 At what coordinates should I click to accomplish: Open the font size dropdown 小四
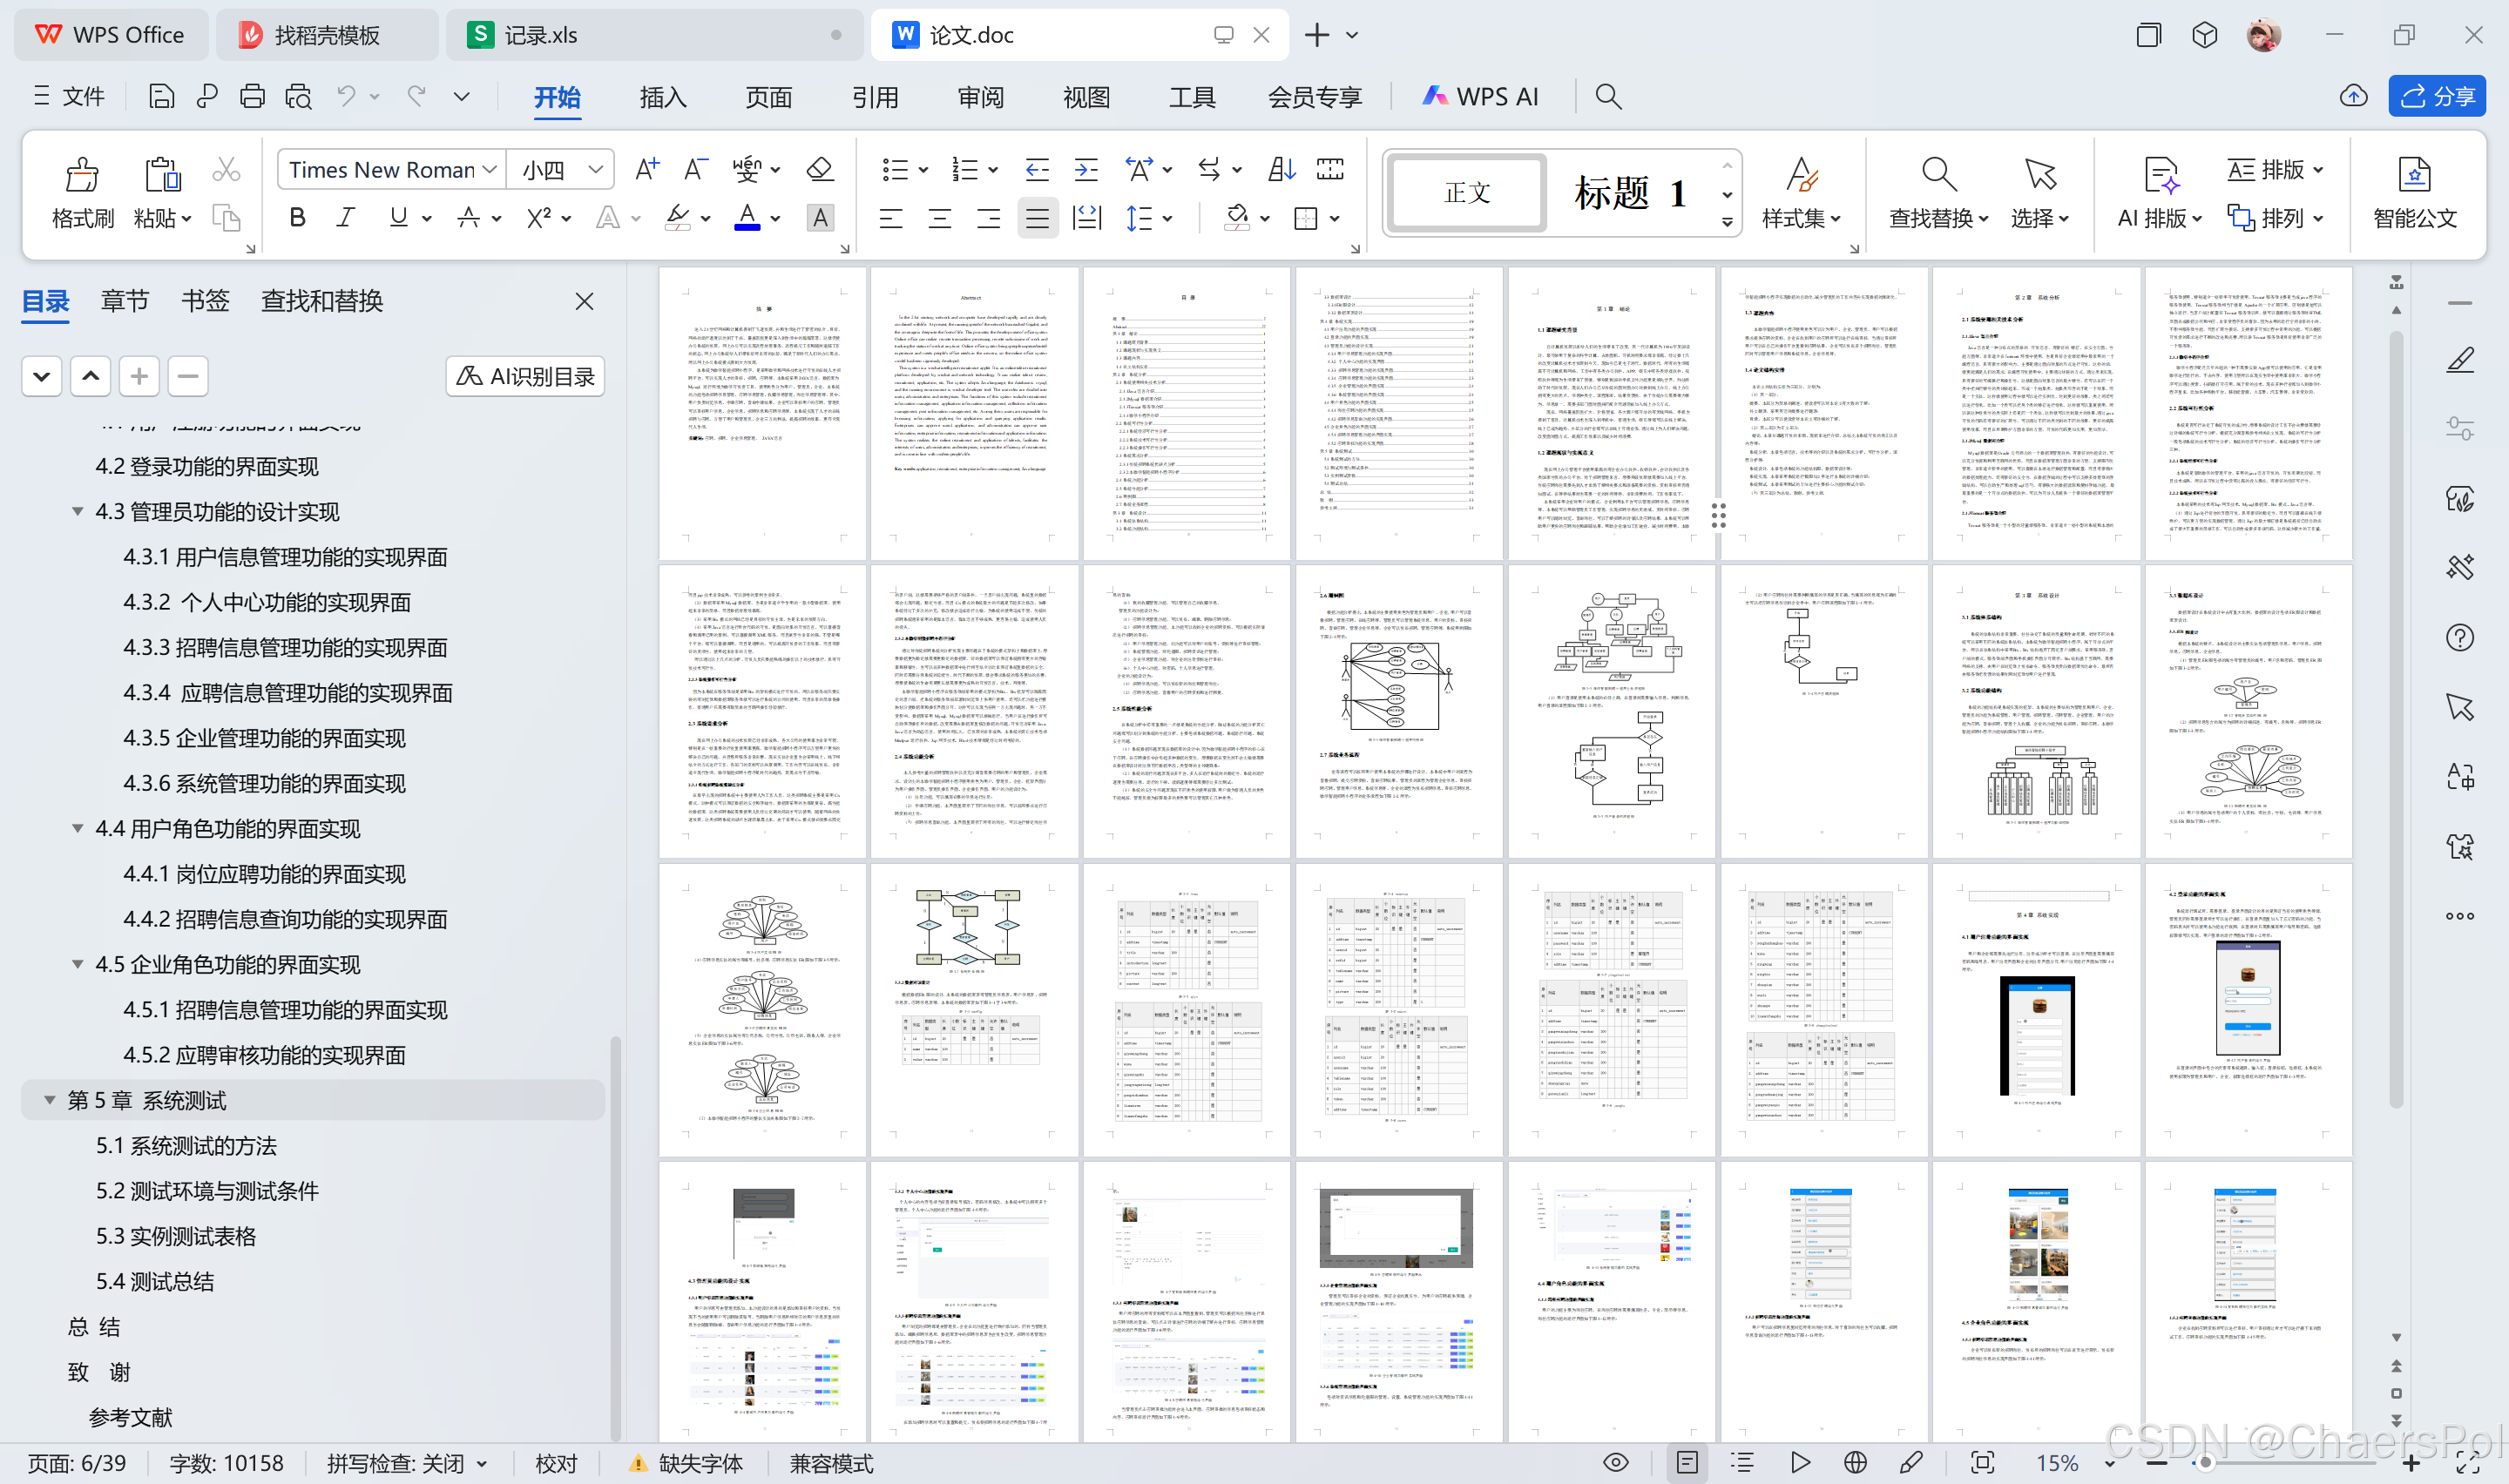coord(560,169)
